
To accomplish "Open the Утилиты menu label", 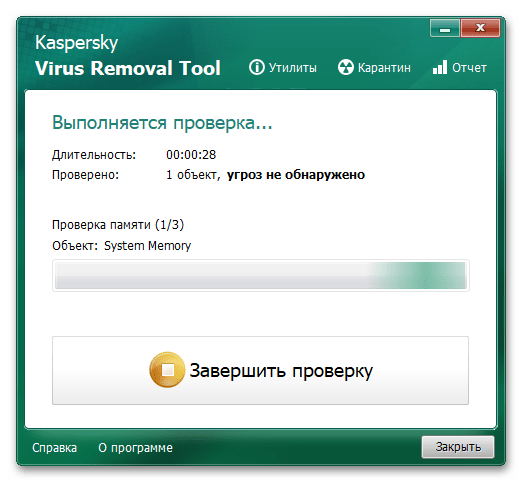I will coord(293,68).
